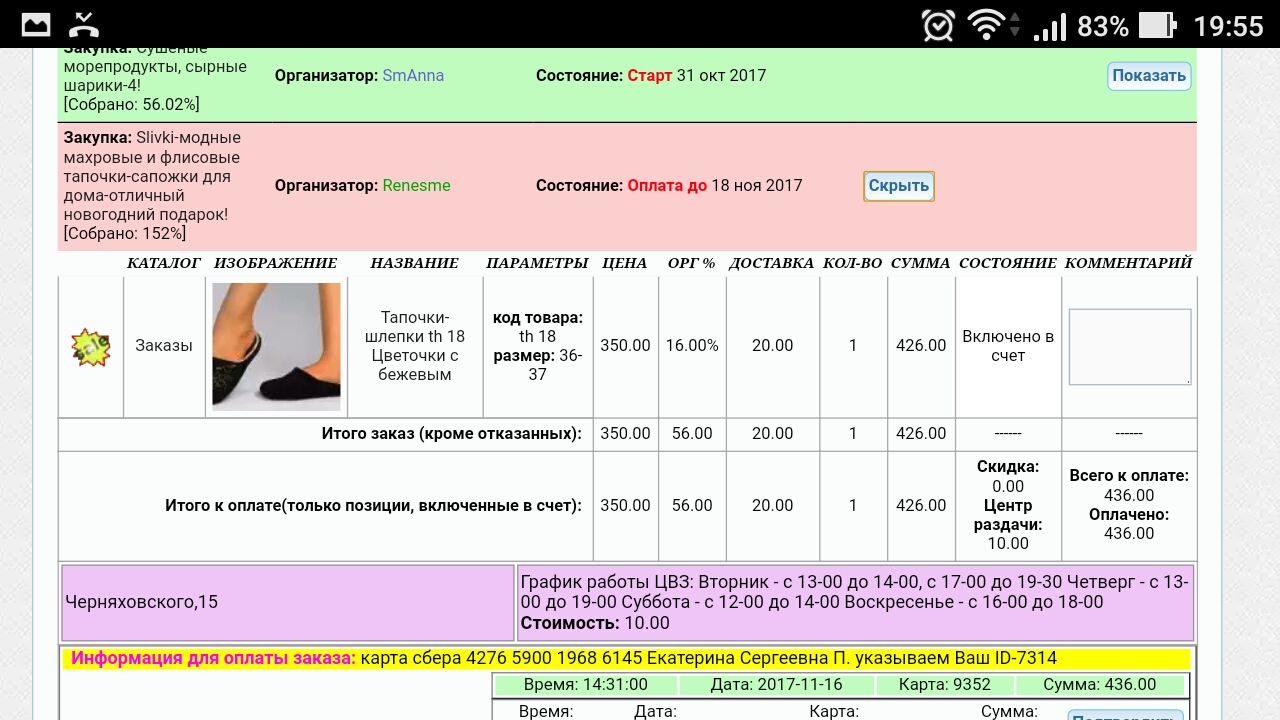1280x720 pixels.
Task: Tap the 19:55 clock in status bar
Action: [x=1229, y=26]
